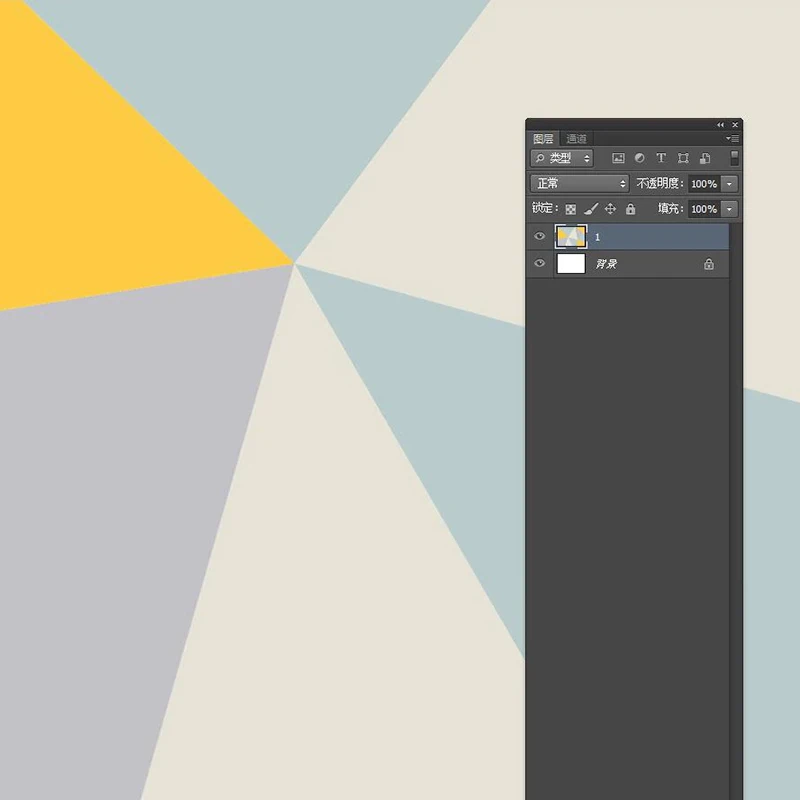Switch to the 通道 tab
800x800 pixels.
point(577,139)
